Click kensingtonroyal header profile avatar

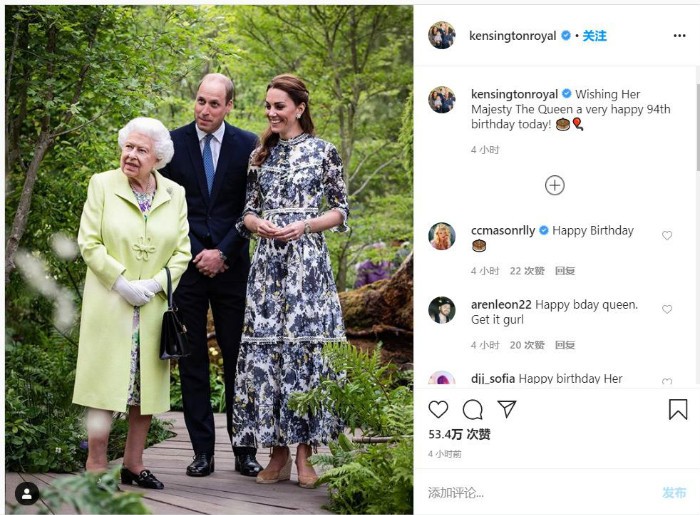(442, 35)
